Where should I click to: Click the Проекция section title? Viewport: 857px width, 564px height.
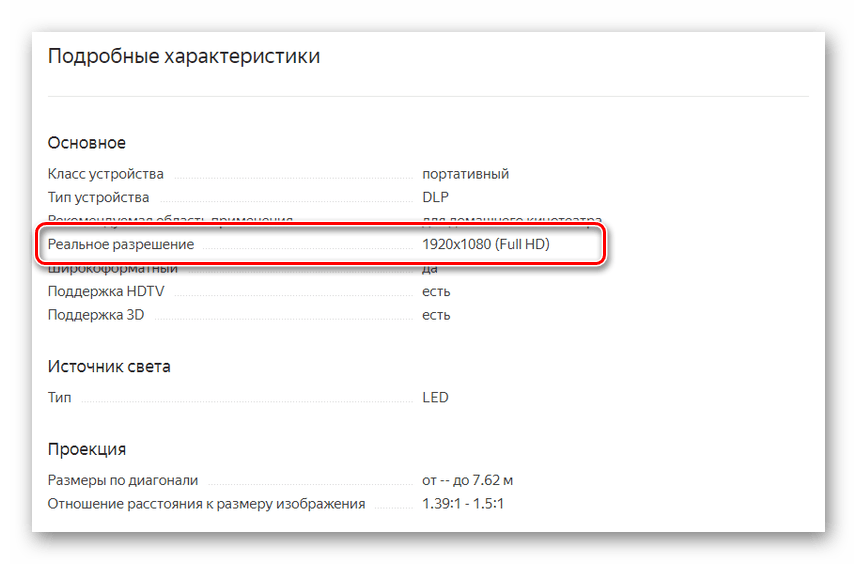87,449
